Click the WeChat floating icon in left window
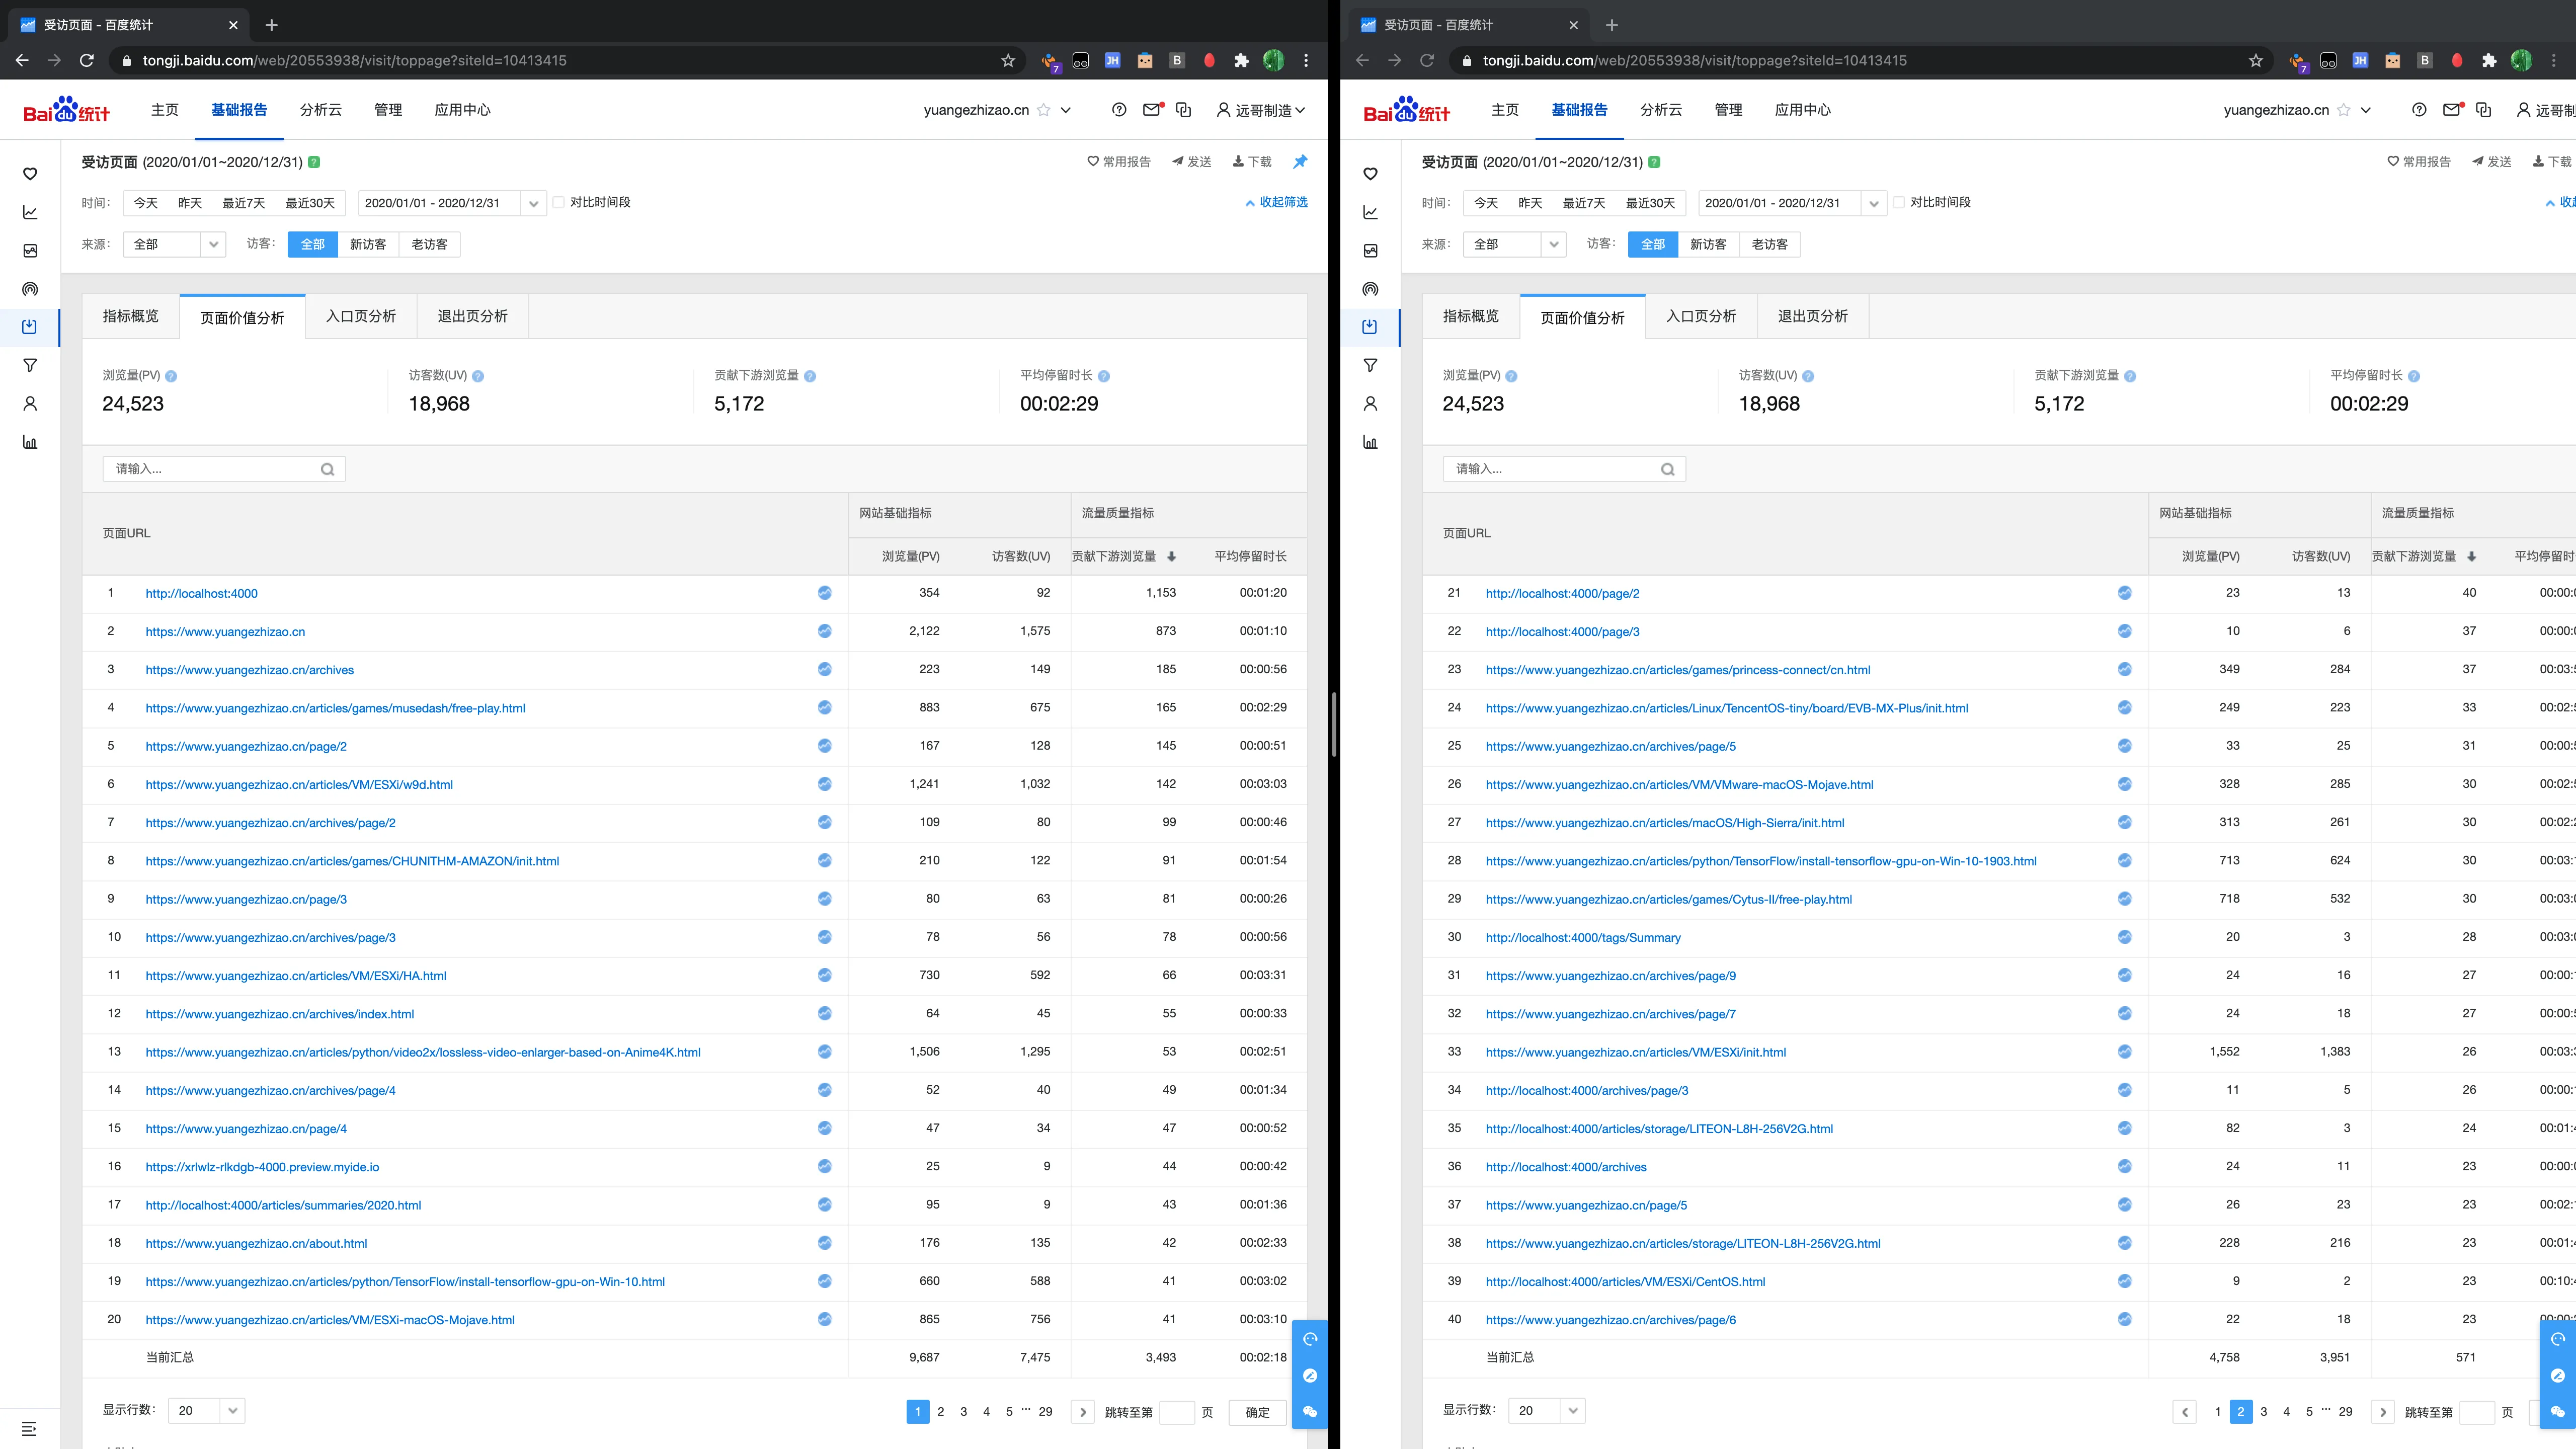This screenshot has height=1449, width=2576. (1310, 1411)
